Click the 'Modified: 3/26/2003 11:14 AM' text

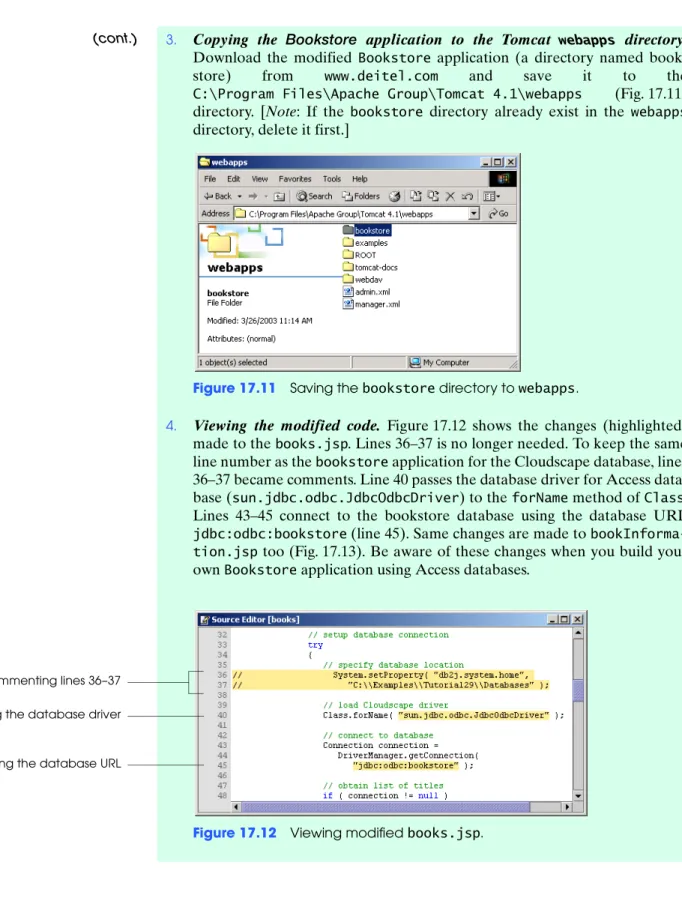[x=259, y=321]
